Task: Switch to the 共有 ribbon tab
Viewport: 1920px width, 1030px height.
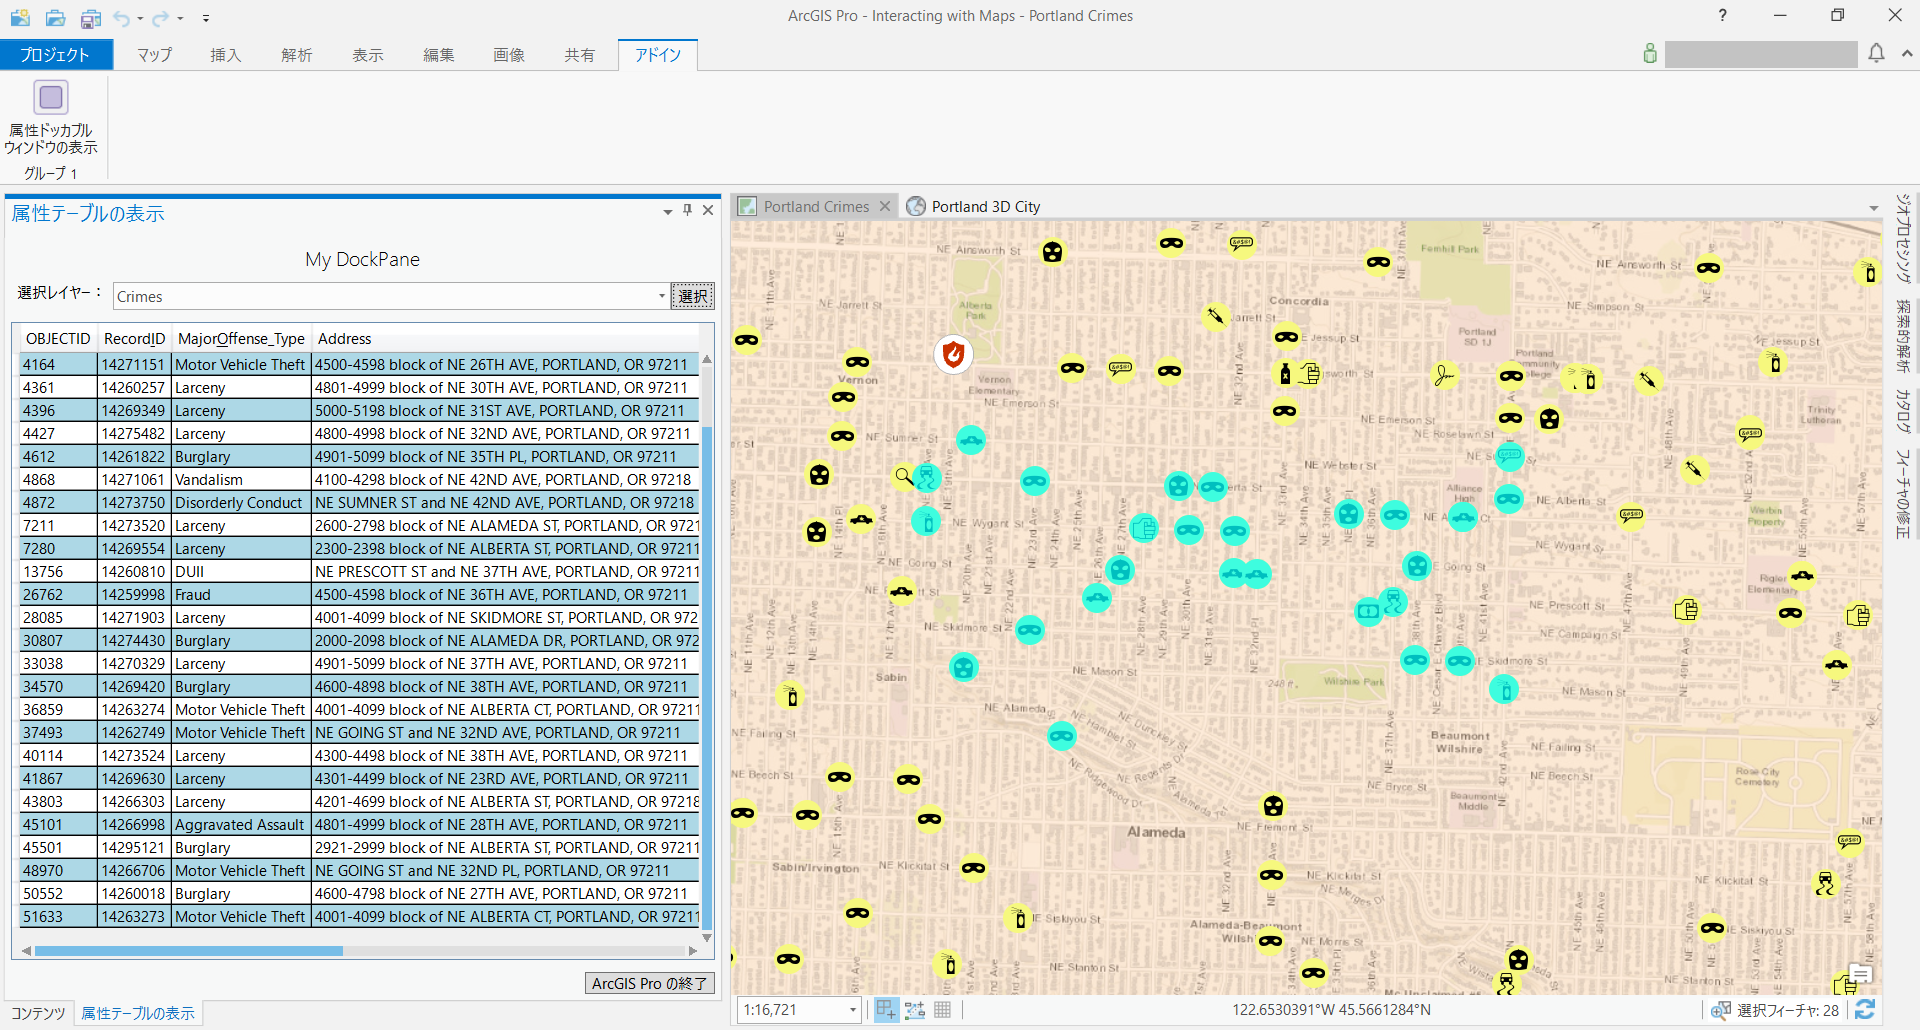Action: tap(580, 55)
